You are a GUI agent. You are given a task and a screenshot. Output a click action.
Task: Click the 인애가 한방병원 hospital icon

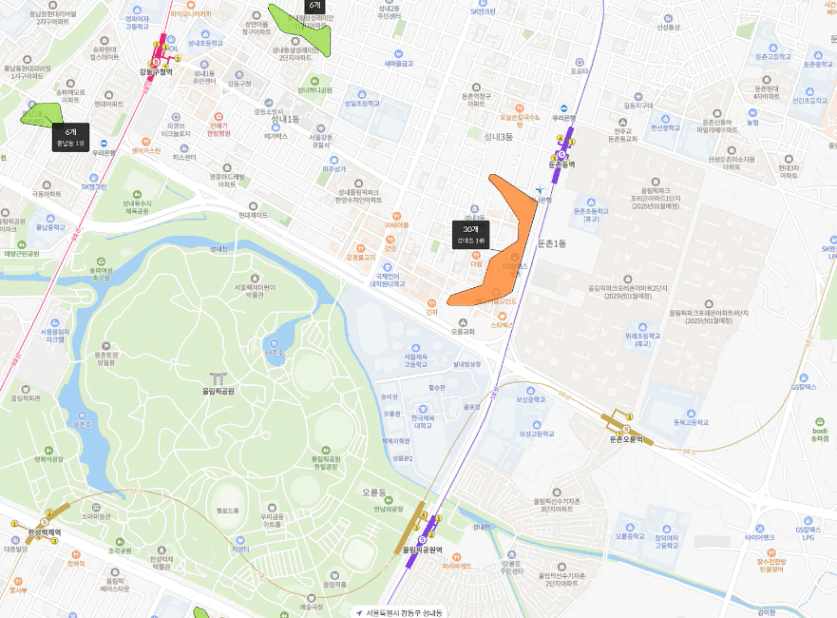click(218, 117)
